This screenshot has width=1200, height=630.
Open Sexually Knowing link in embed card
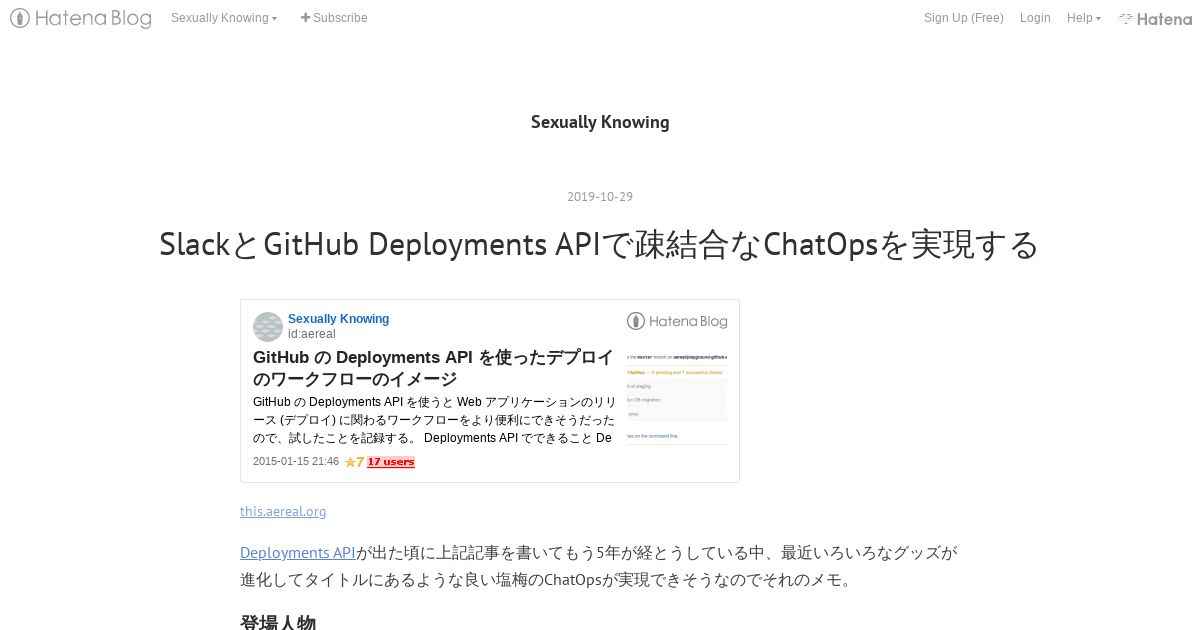pyautogui.click(x=338, y=319)
